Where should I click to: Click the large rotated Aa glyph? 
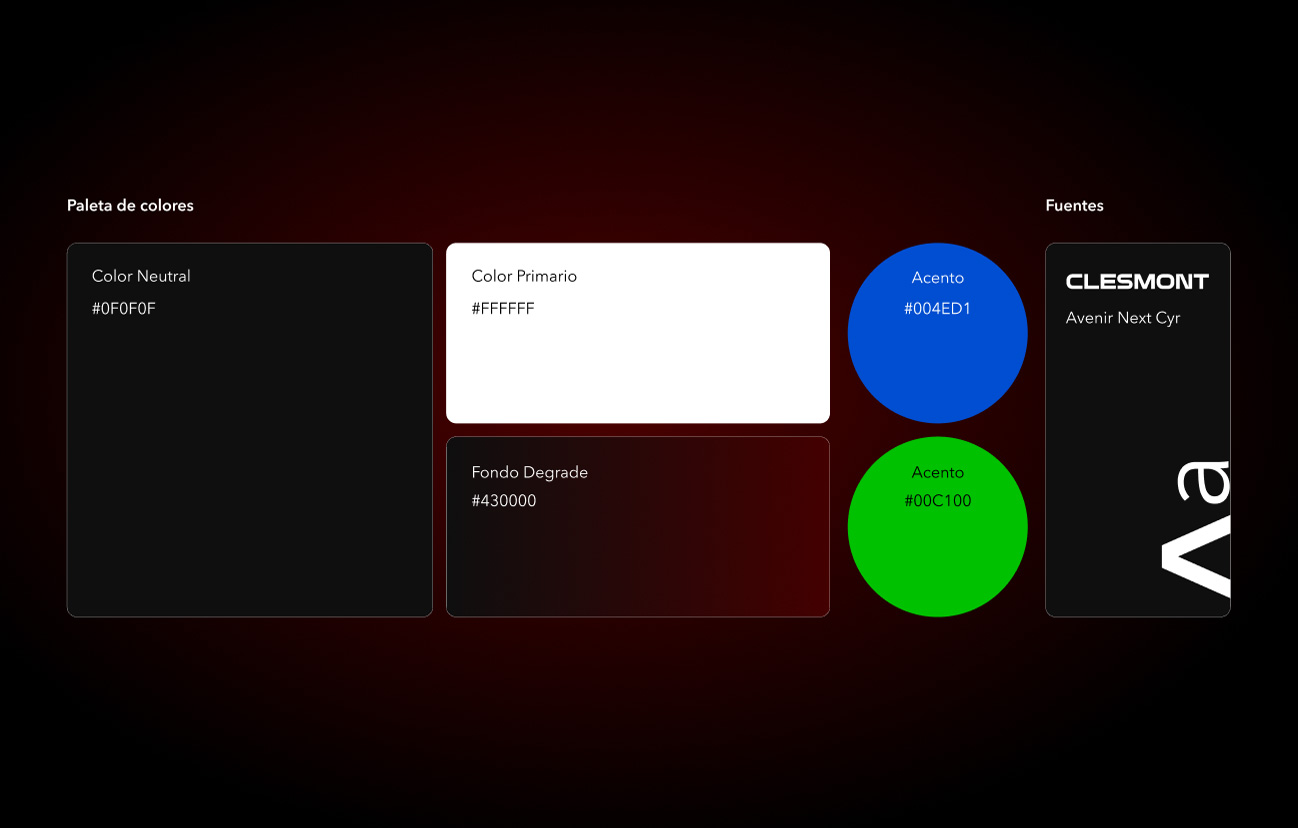pos(1196,528)
